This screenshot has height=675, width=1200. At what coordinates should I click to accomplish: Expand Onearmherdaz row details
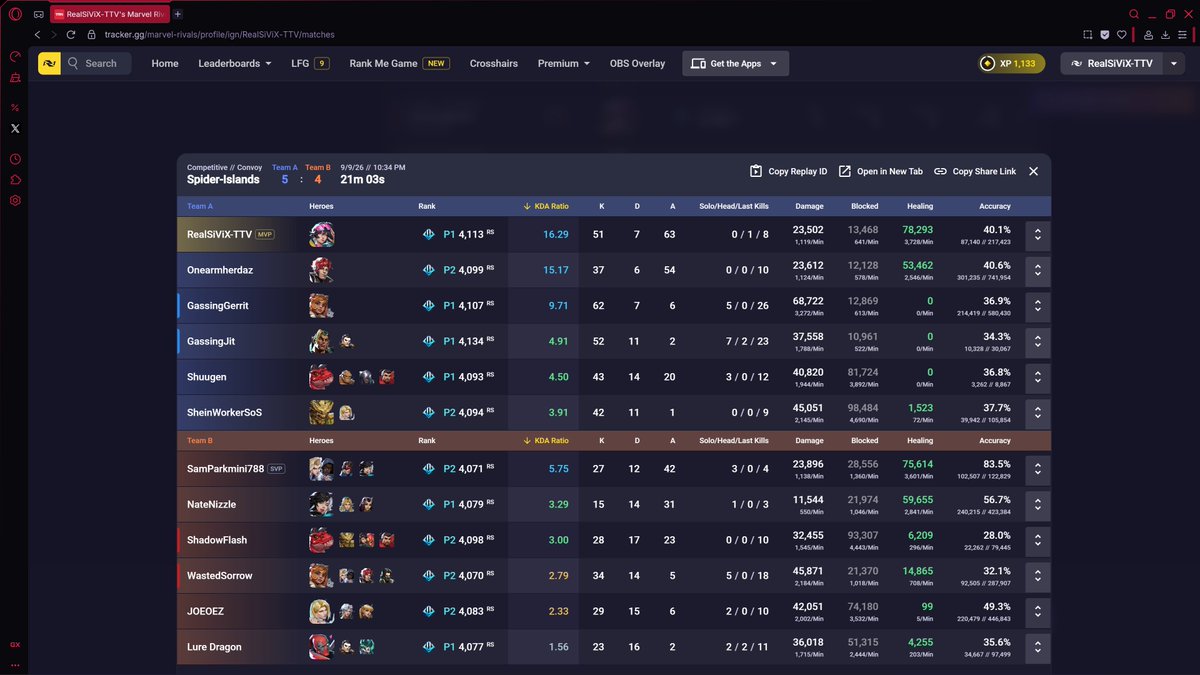click(x=1038, y=270)
